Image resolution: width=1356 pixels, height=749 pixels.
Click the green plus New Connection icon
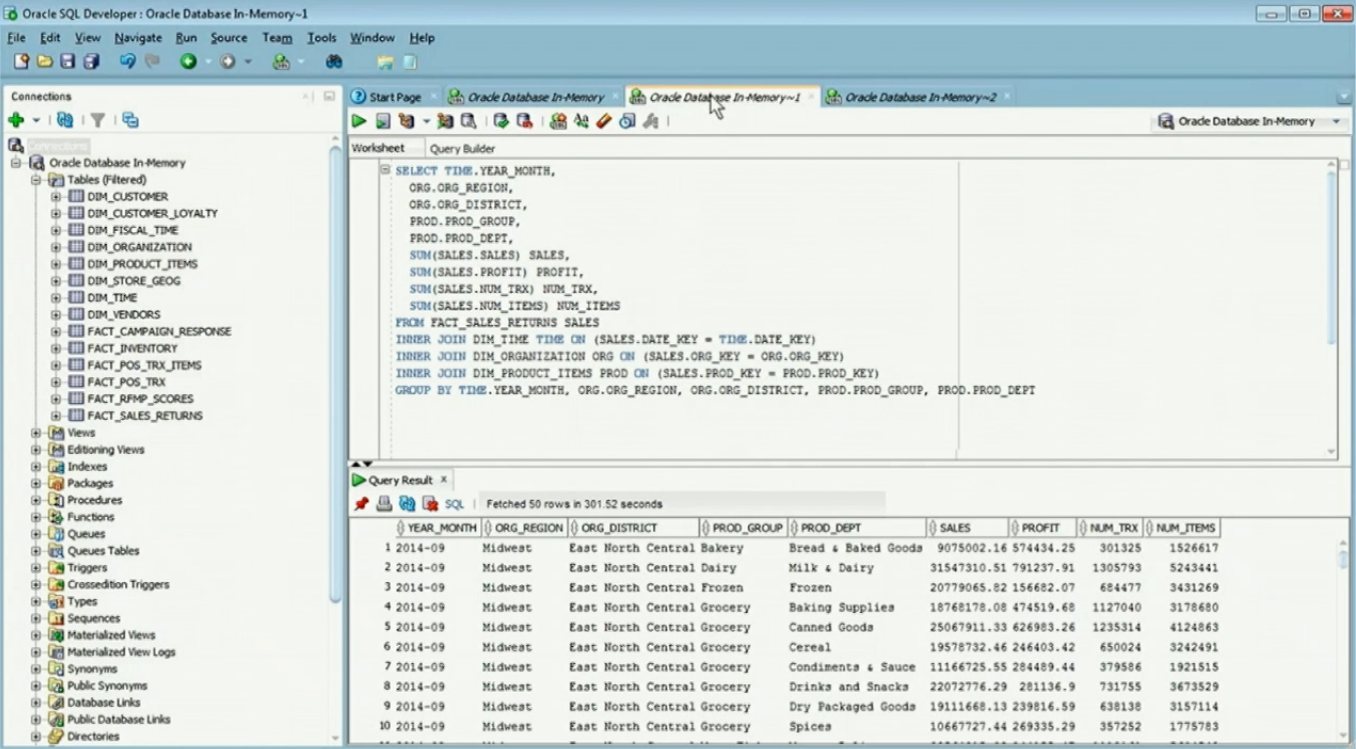16,120
